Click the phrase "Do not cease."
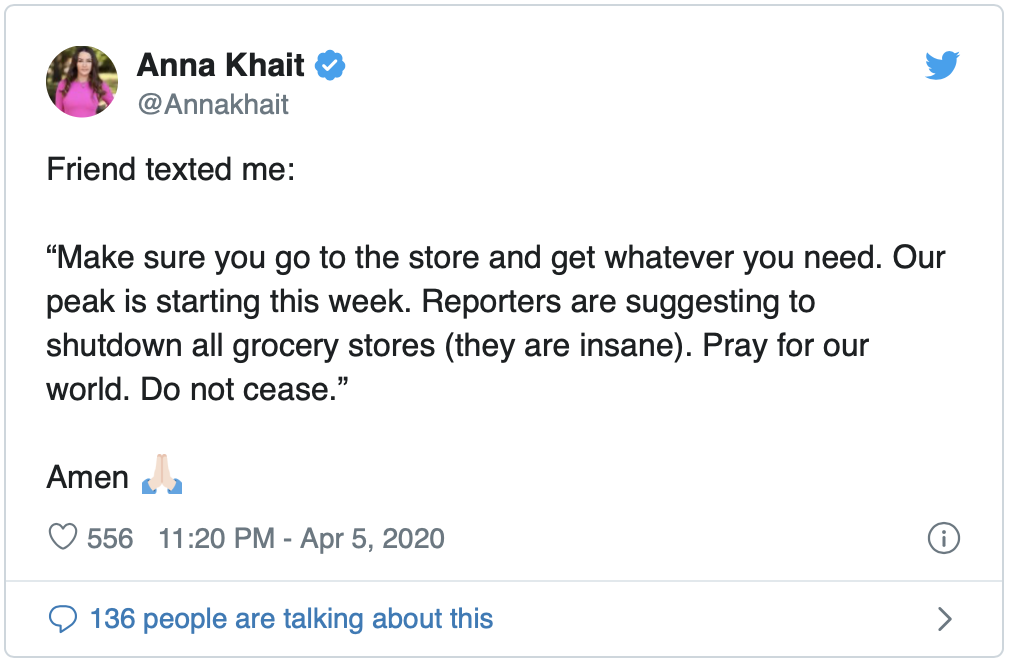Image resolution: width=1020 pixels, height=664 pixels. (244, 390)
